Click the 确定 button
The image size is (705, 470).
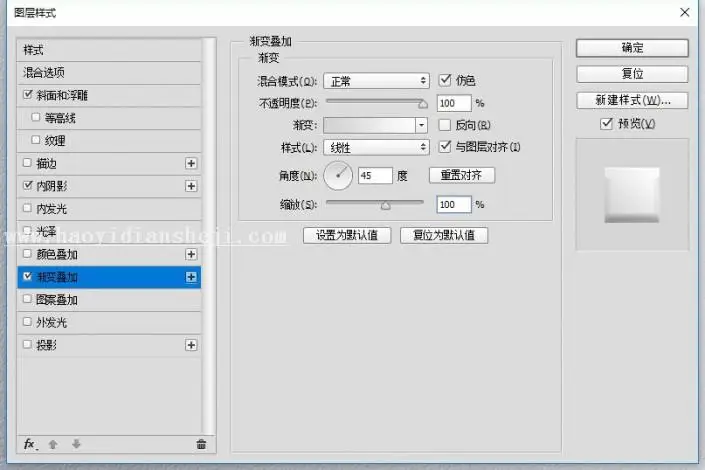pos(632,48)
